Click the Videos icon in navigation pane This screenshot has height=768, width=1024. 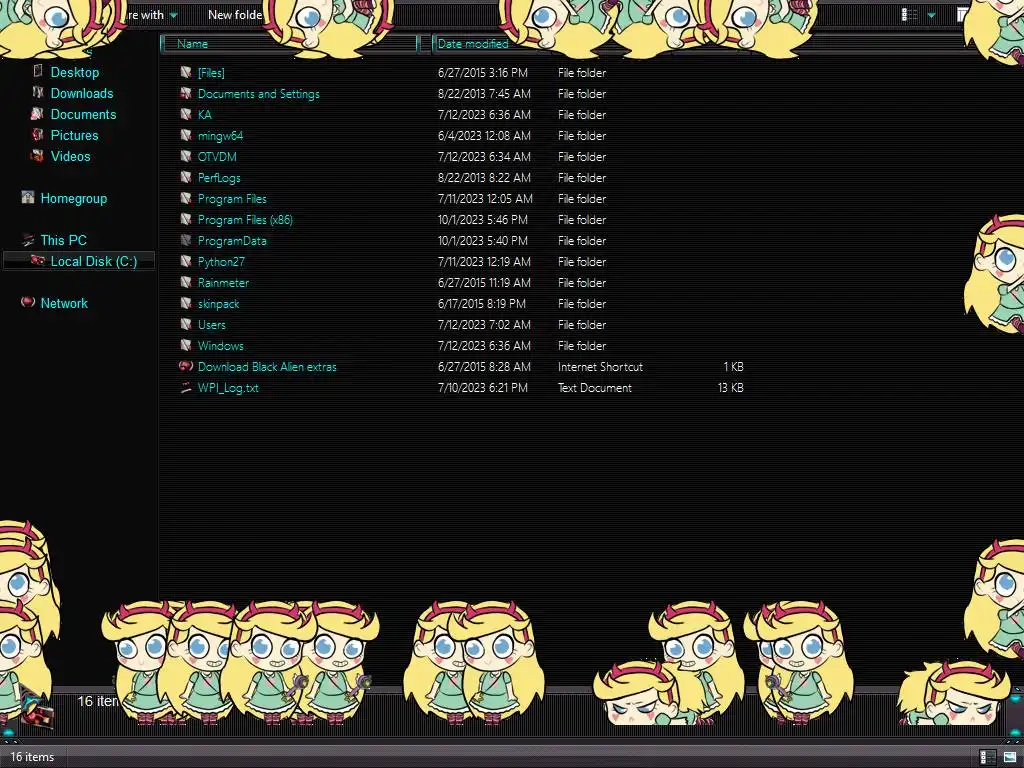(37, 155)
